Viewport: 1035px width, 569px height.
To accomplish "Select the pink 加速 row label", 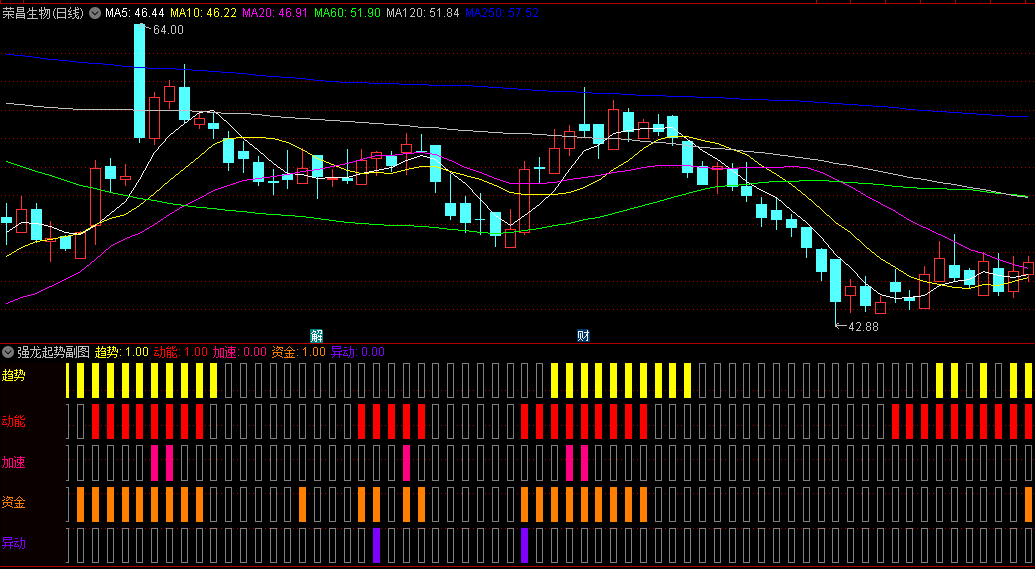I will (13, 462).
